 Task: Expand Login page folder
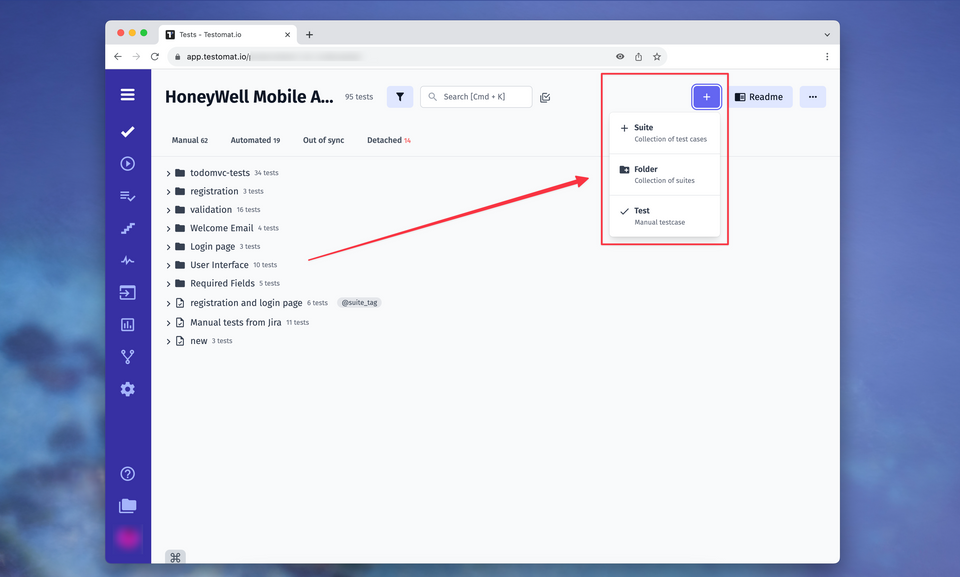point(168,247)
